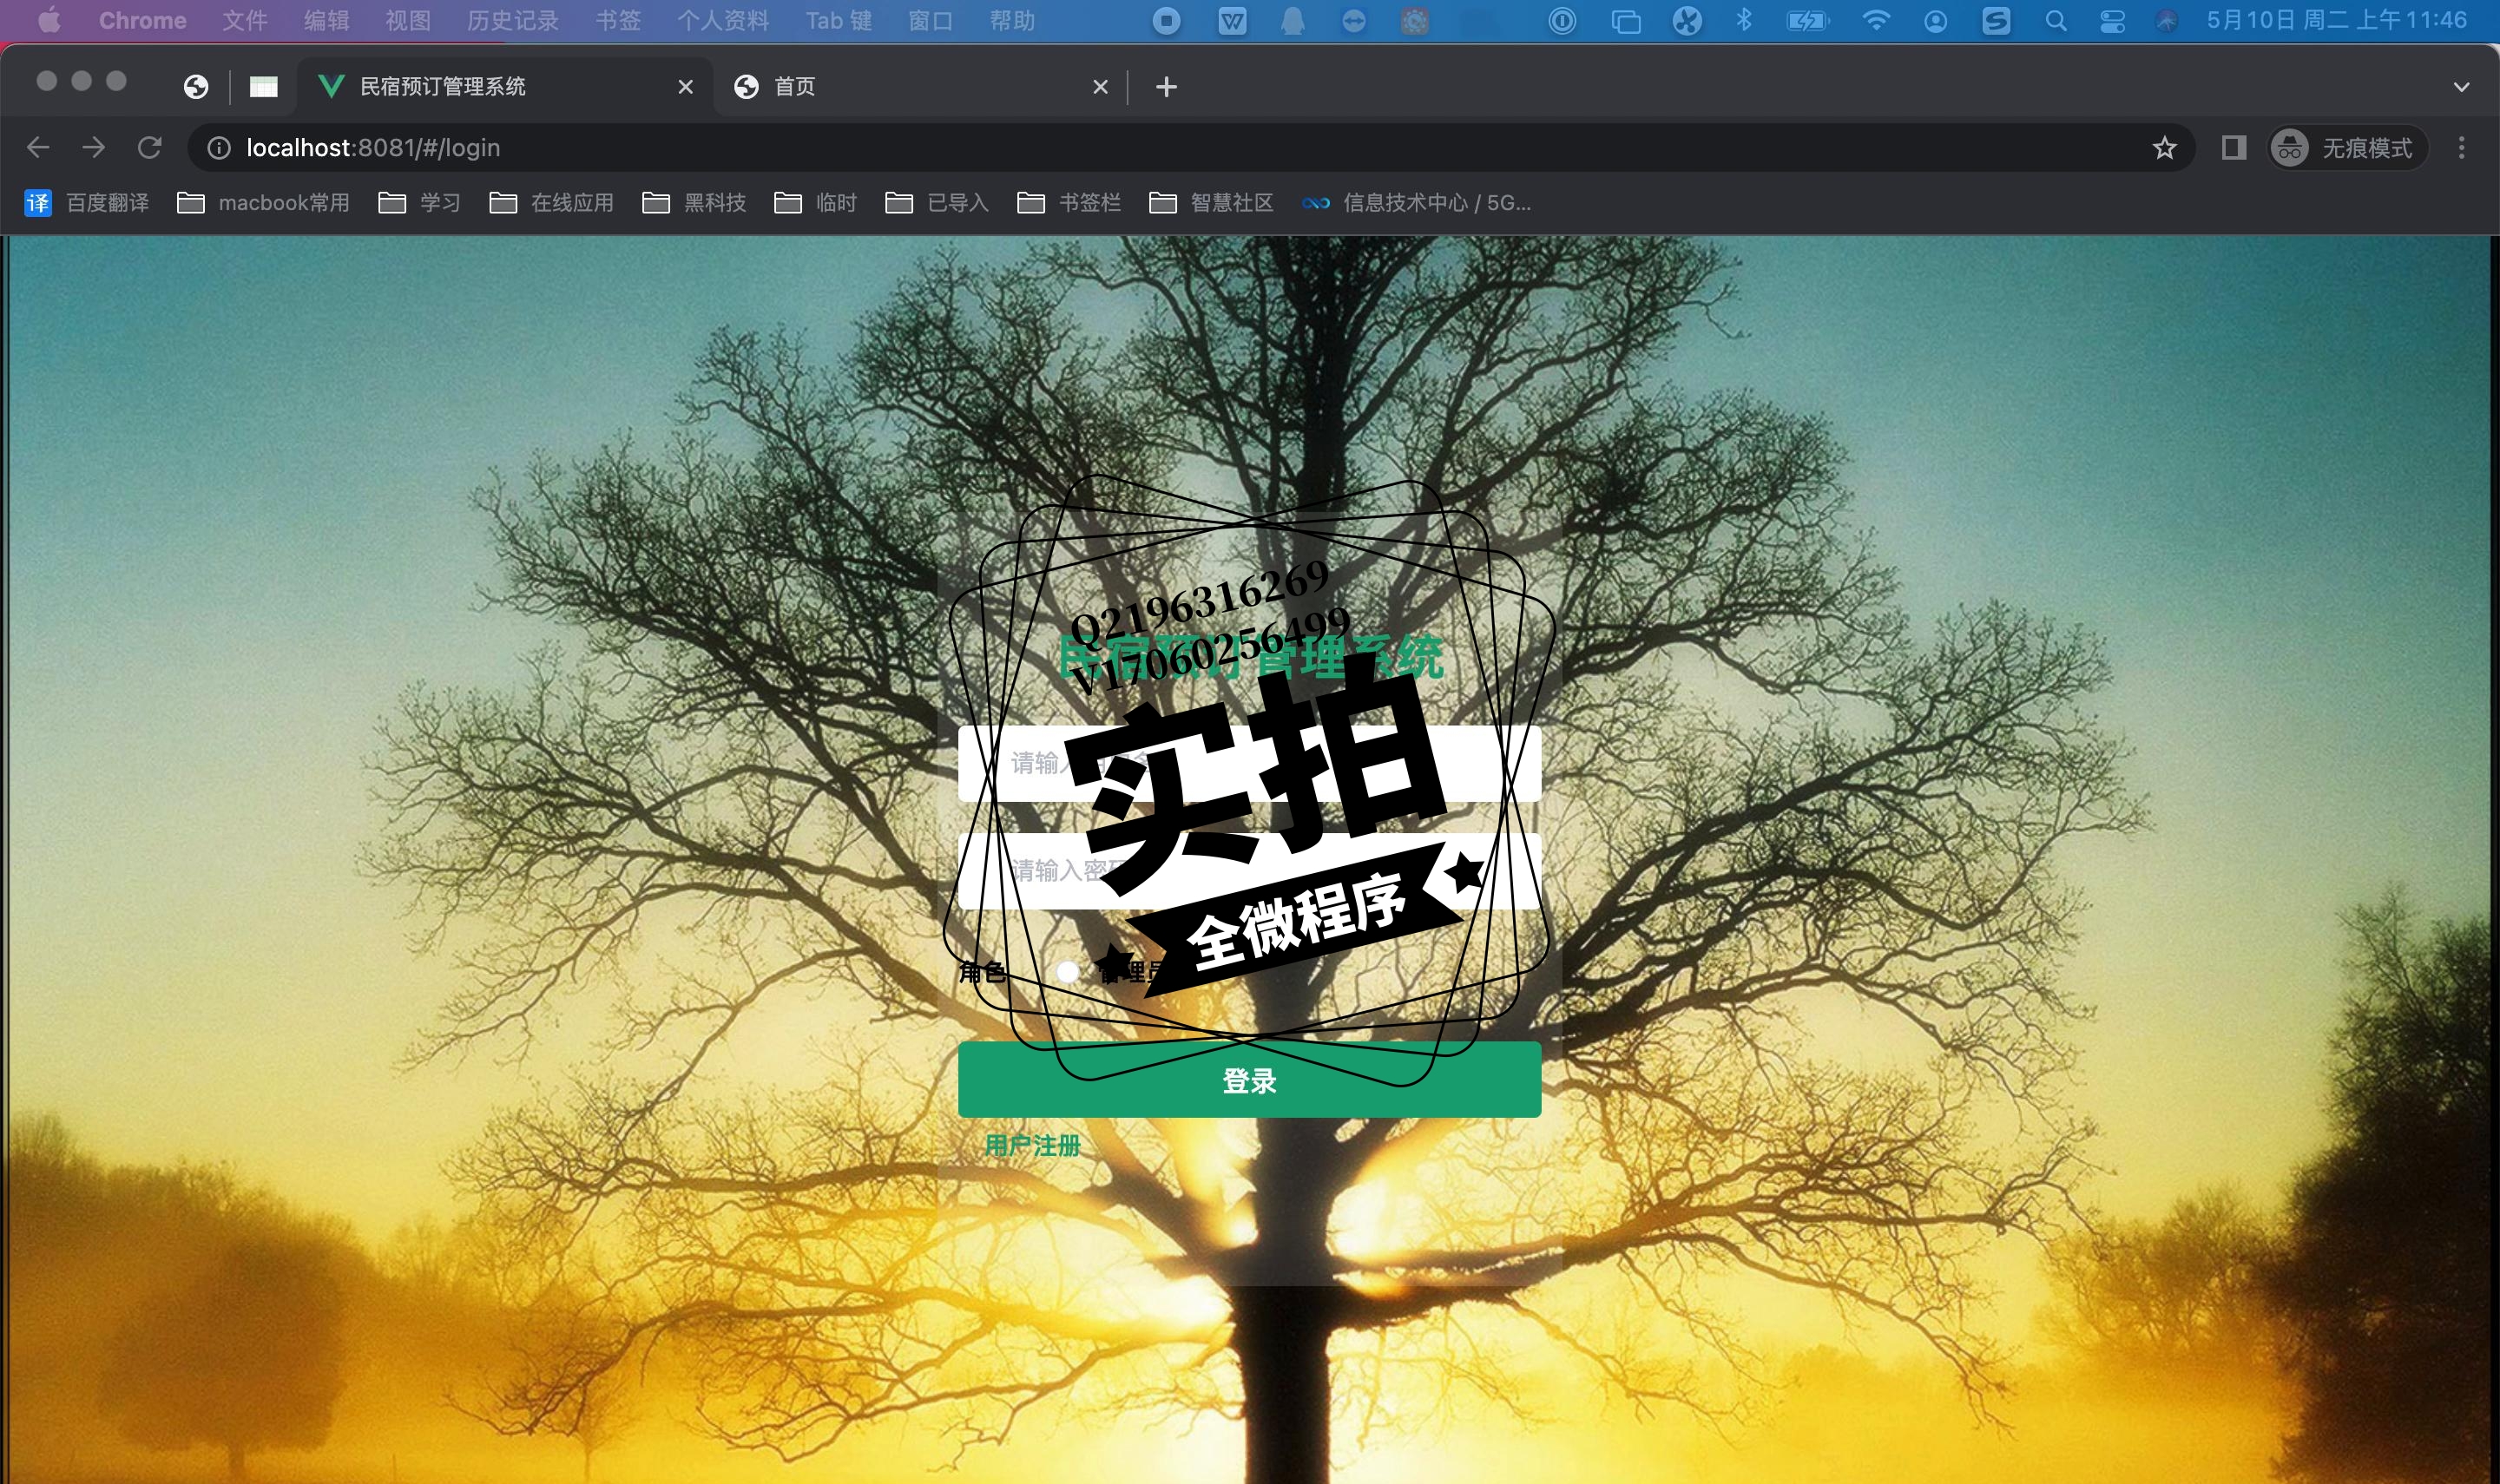Go forward to next page
This screenshot has height=1484, width=2500.
coord(94,148)
